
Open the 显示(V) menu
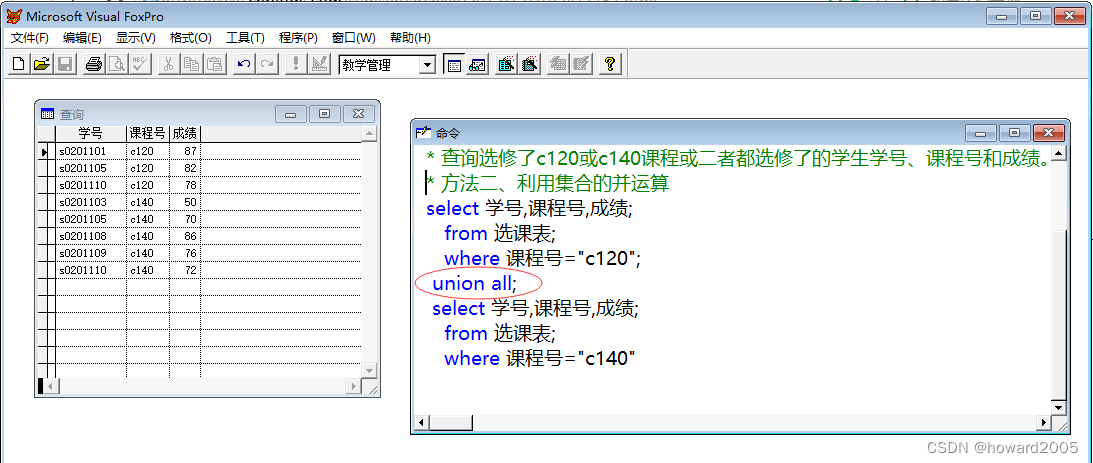pyautogui.click(x=135, y=38)
